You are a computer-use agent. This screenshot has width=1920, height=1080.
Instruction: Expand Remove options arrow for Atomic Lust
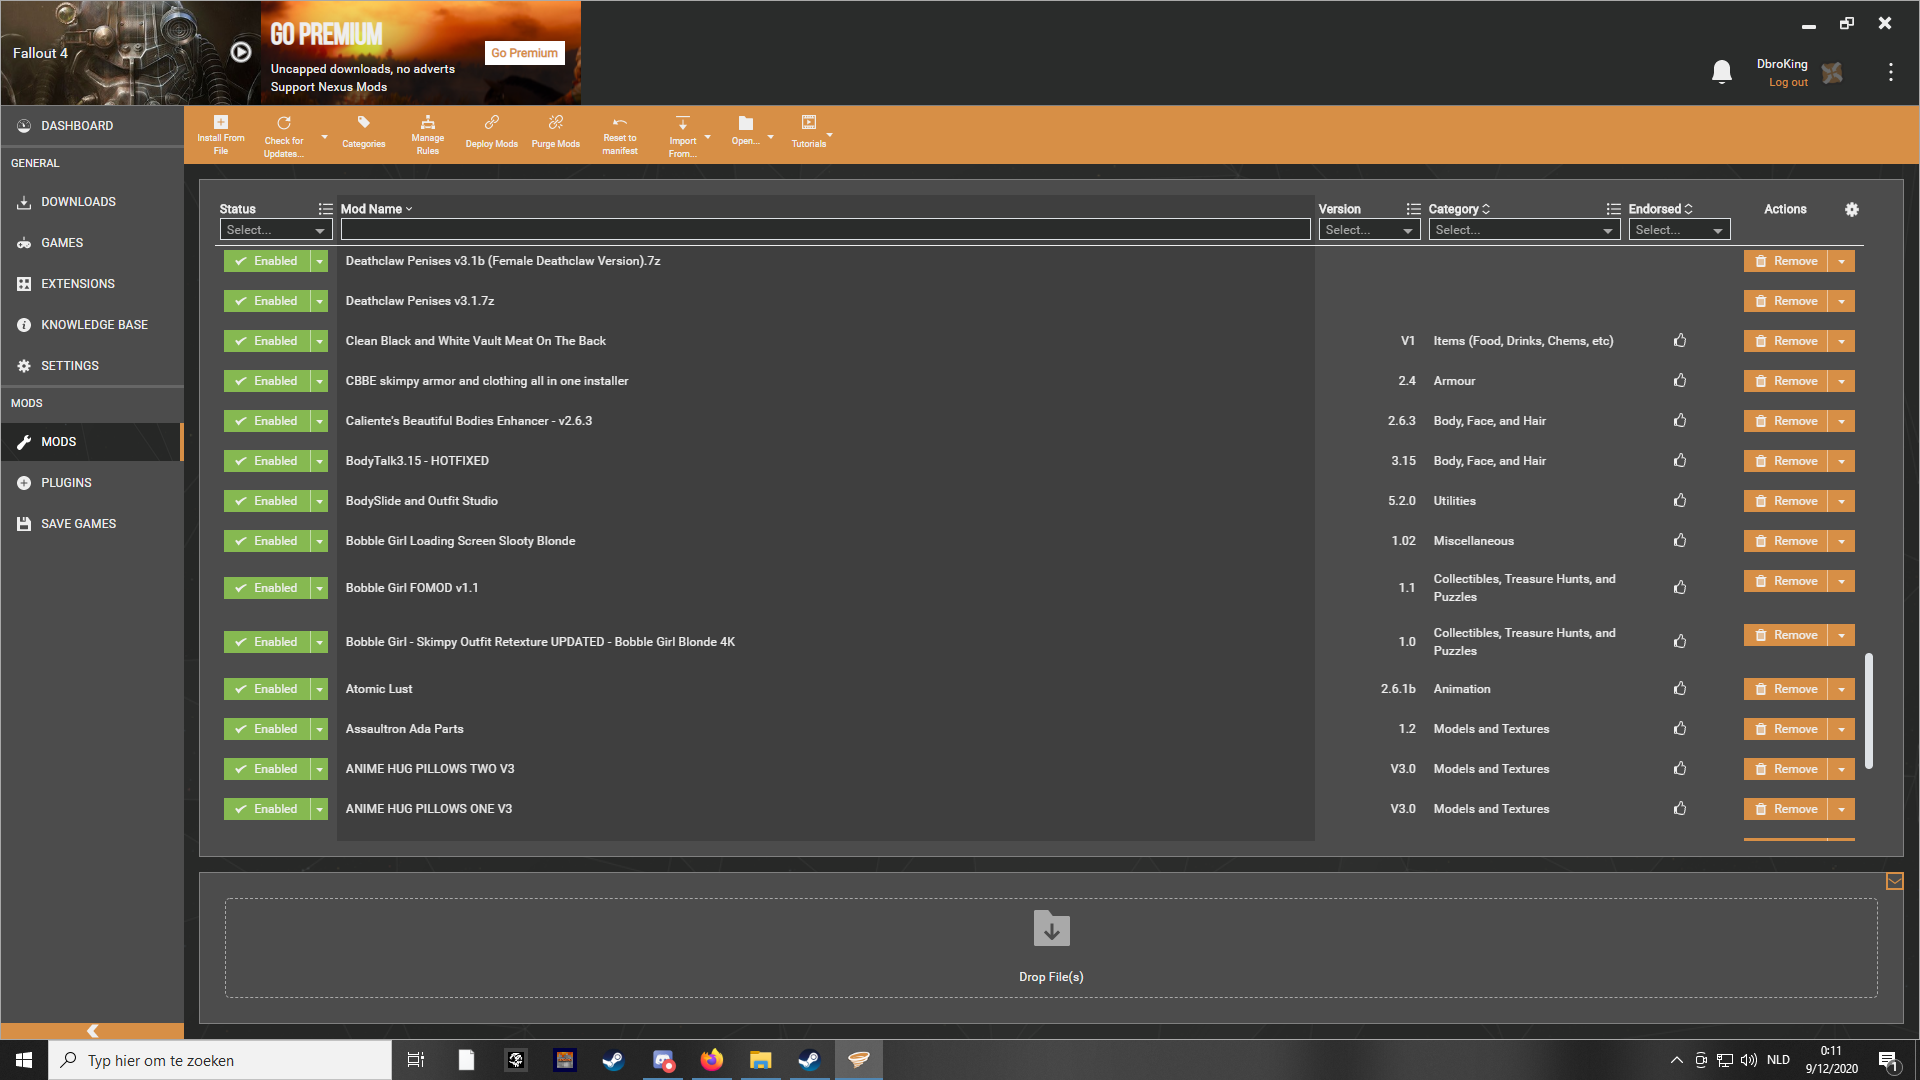(x=1841, y=689)
